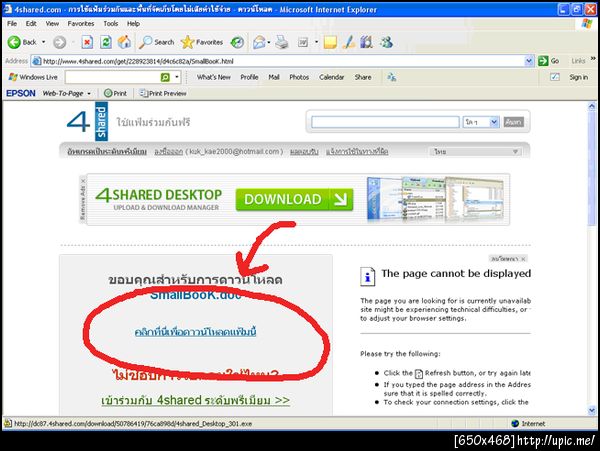This screenshot has height=451, width=600.
Task: Click the Windows Live logo
Action: (x=33, y=77)
